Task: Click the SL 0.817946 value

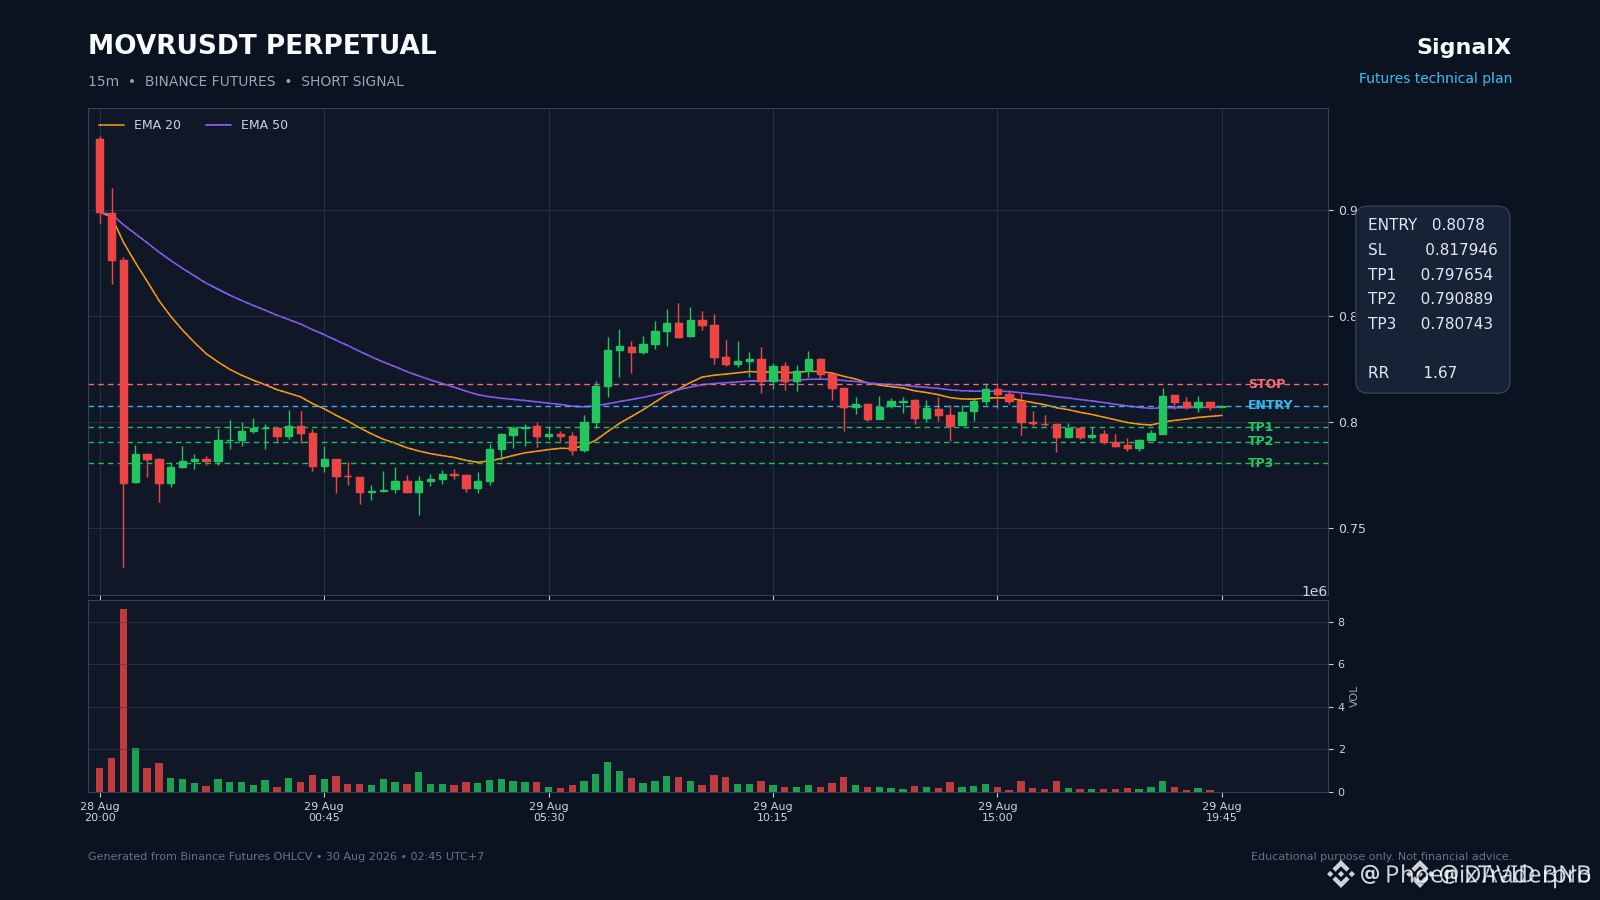Action: click(1432, 250)
